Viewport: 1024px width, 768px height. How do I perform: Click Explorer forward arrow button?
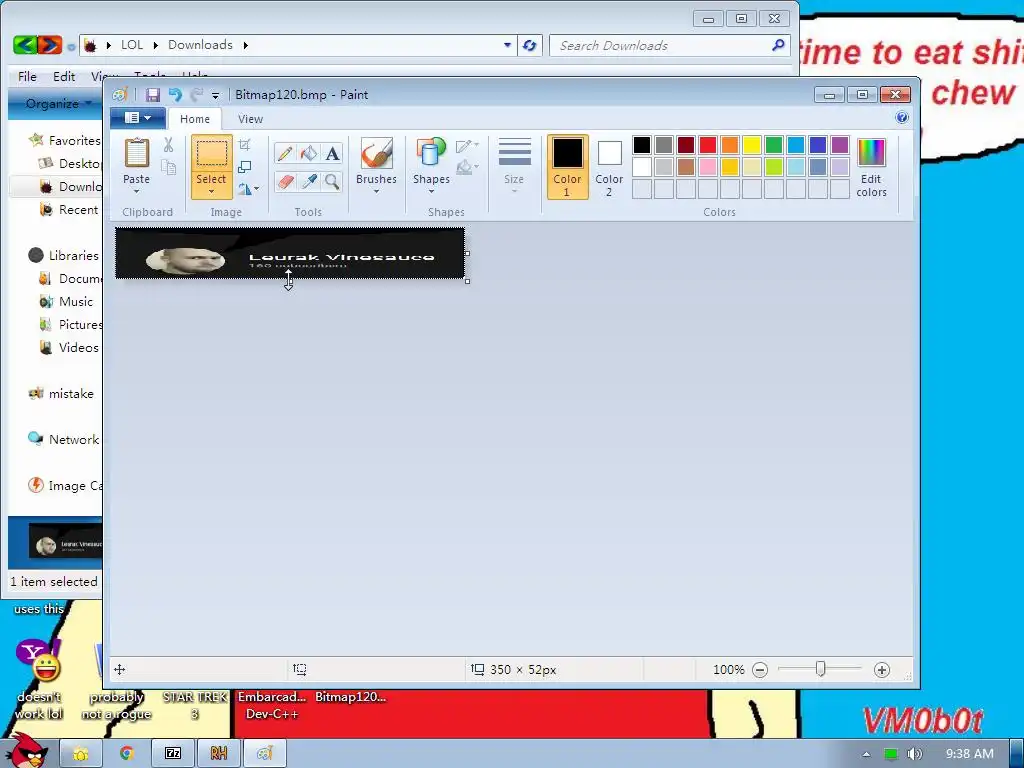(50, 44)
